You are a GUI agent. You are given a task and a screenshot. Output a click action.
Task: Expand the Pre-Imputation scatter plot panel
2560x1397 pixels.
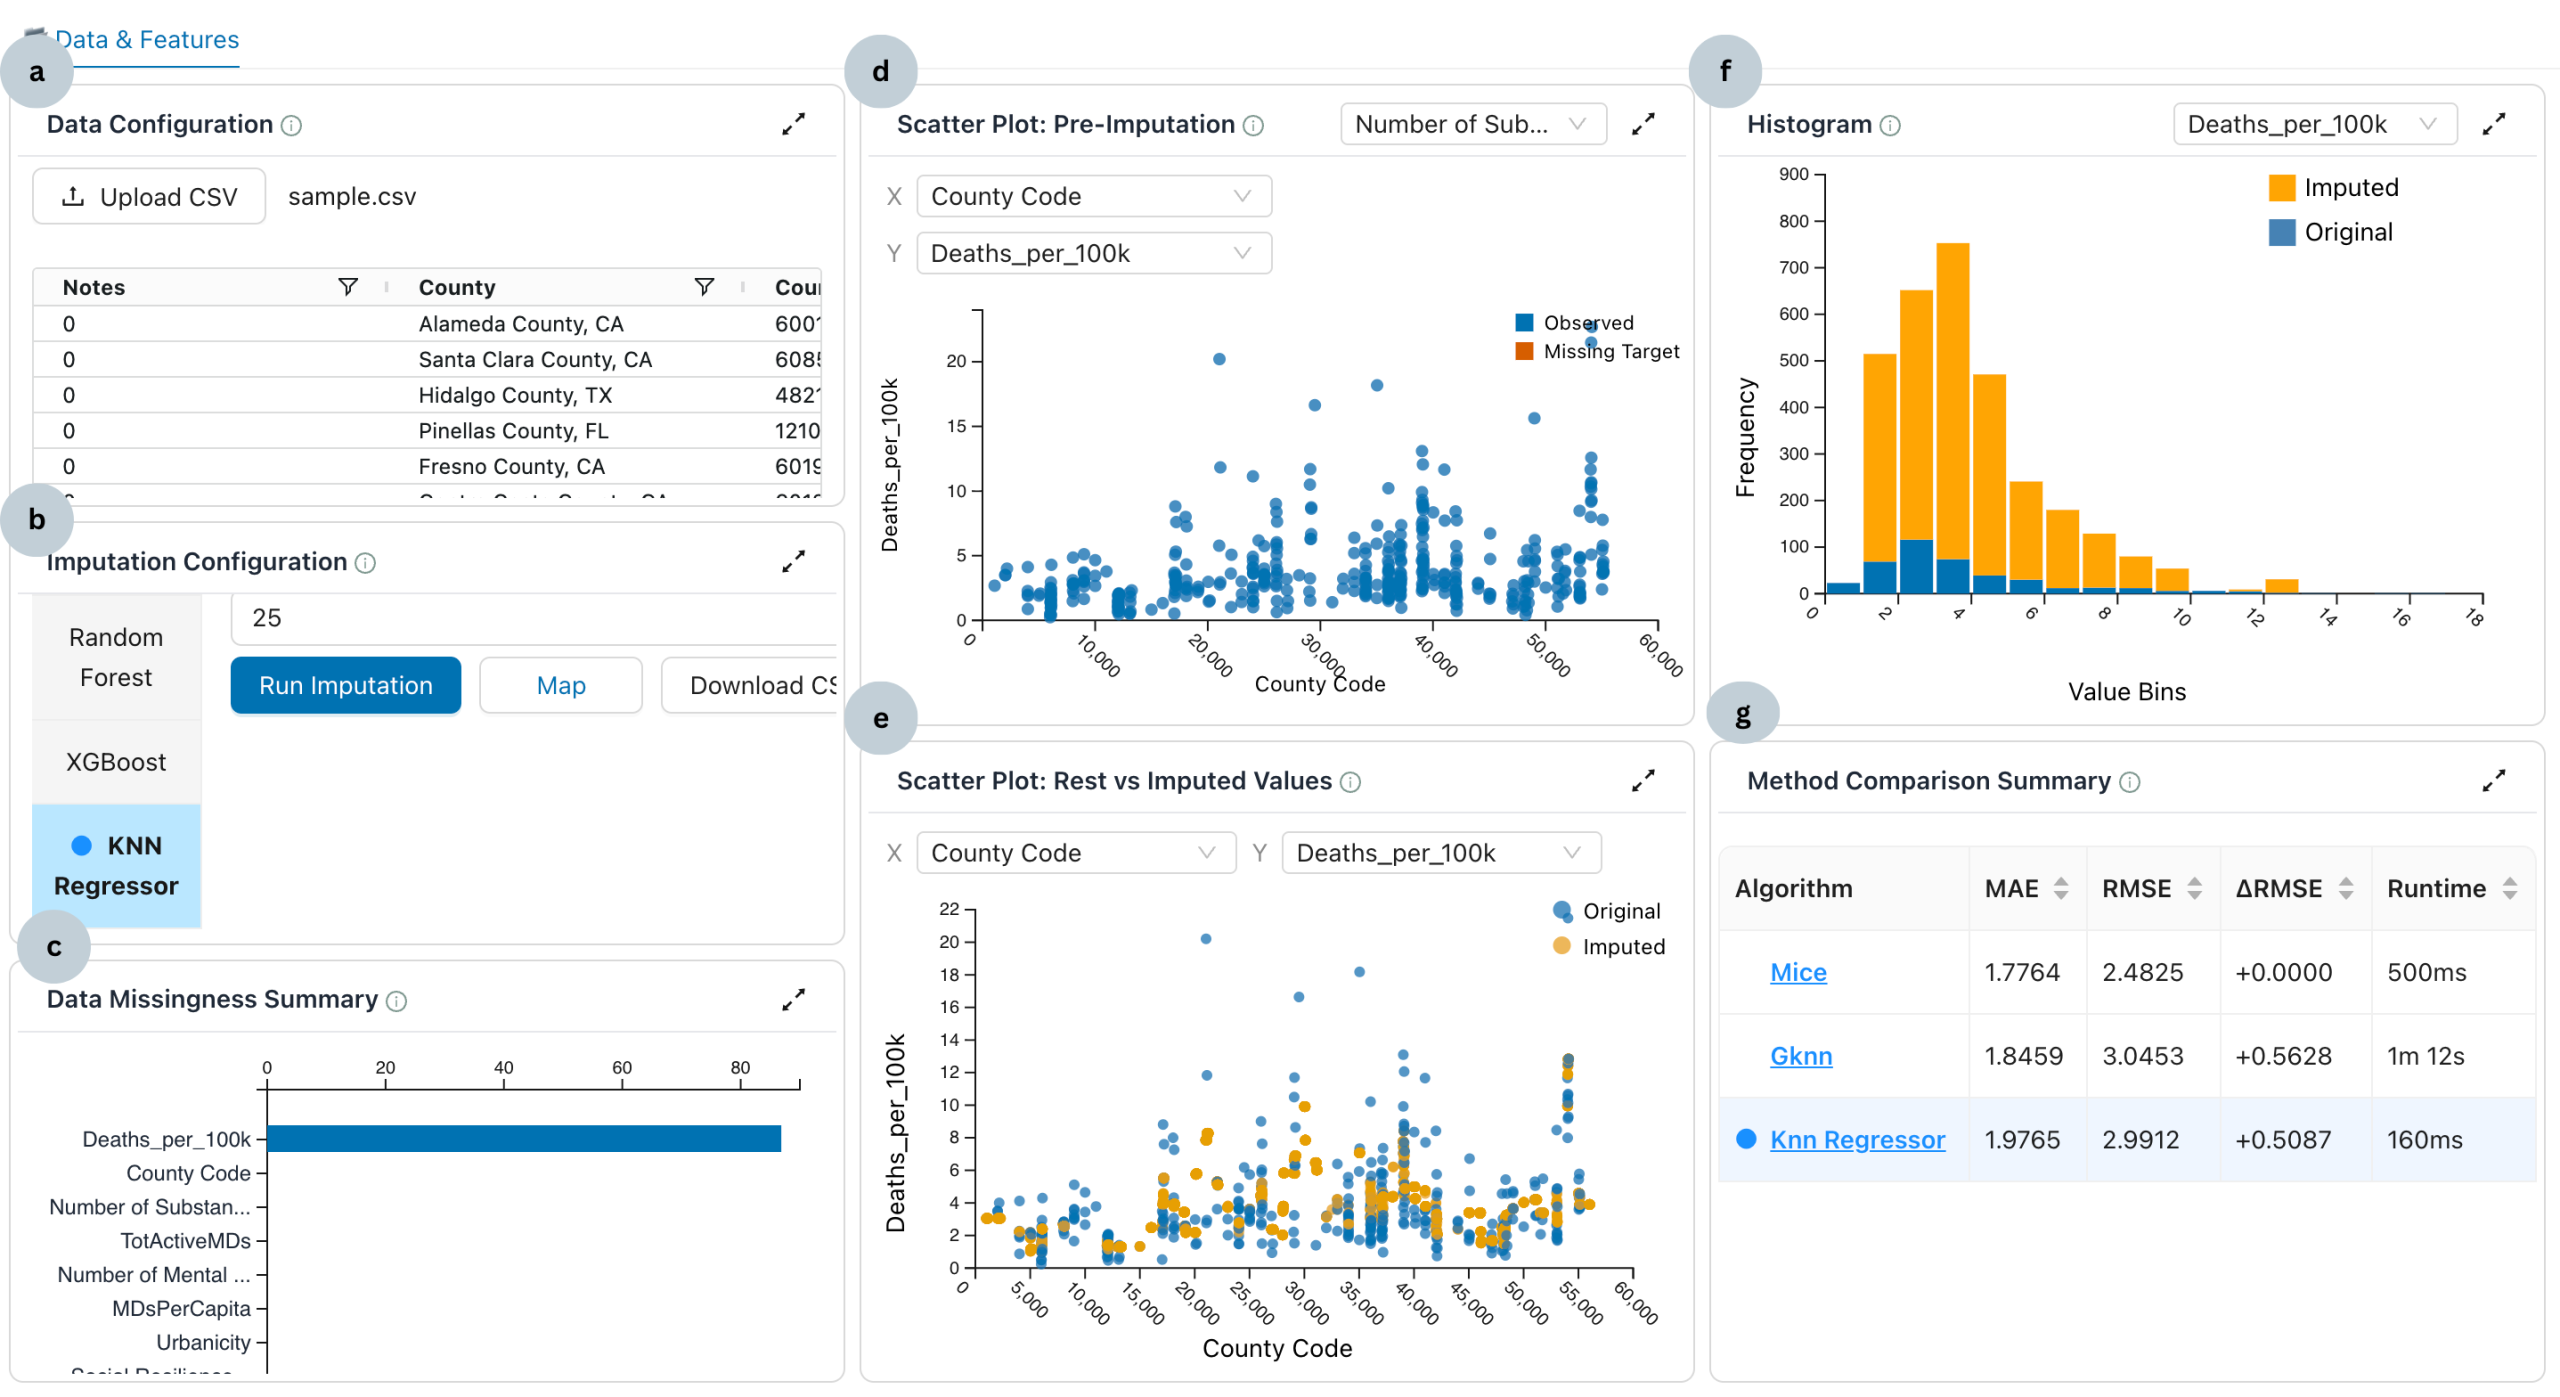(x=1643, y=124)
